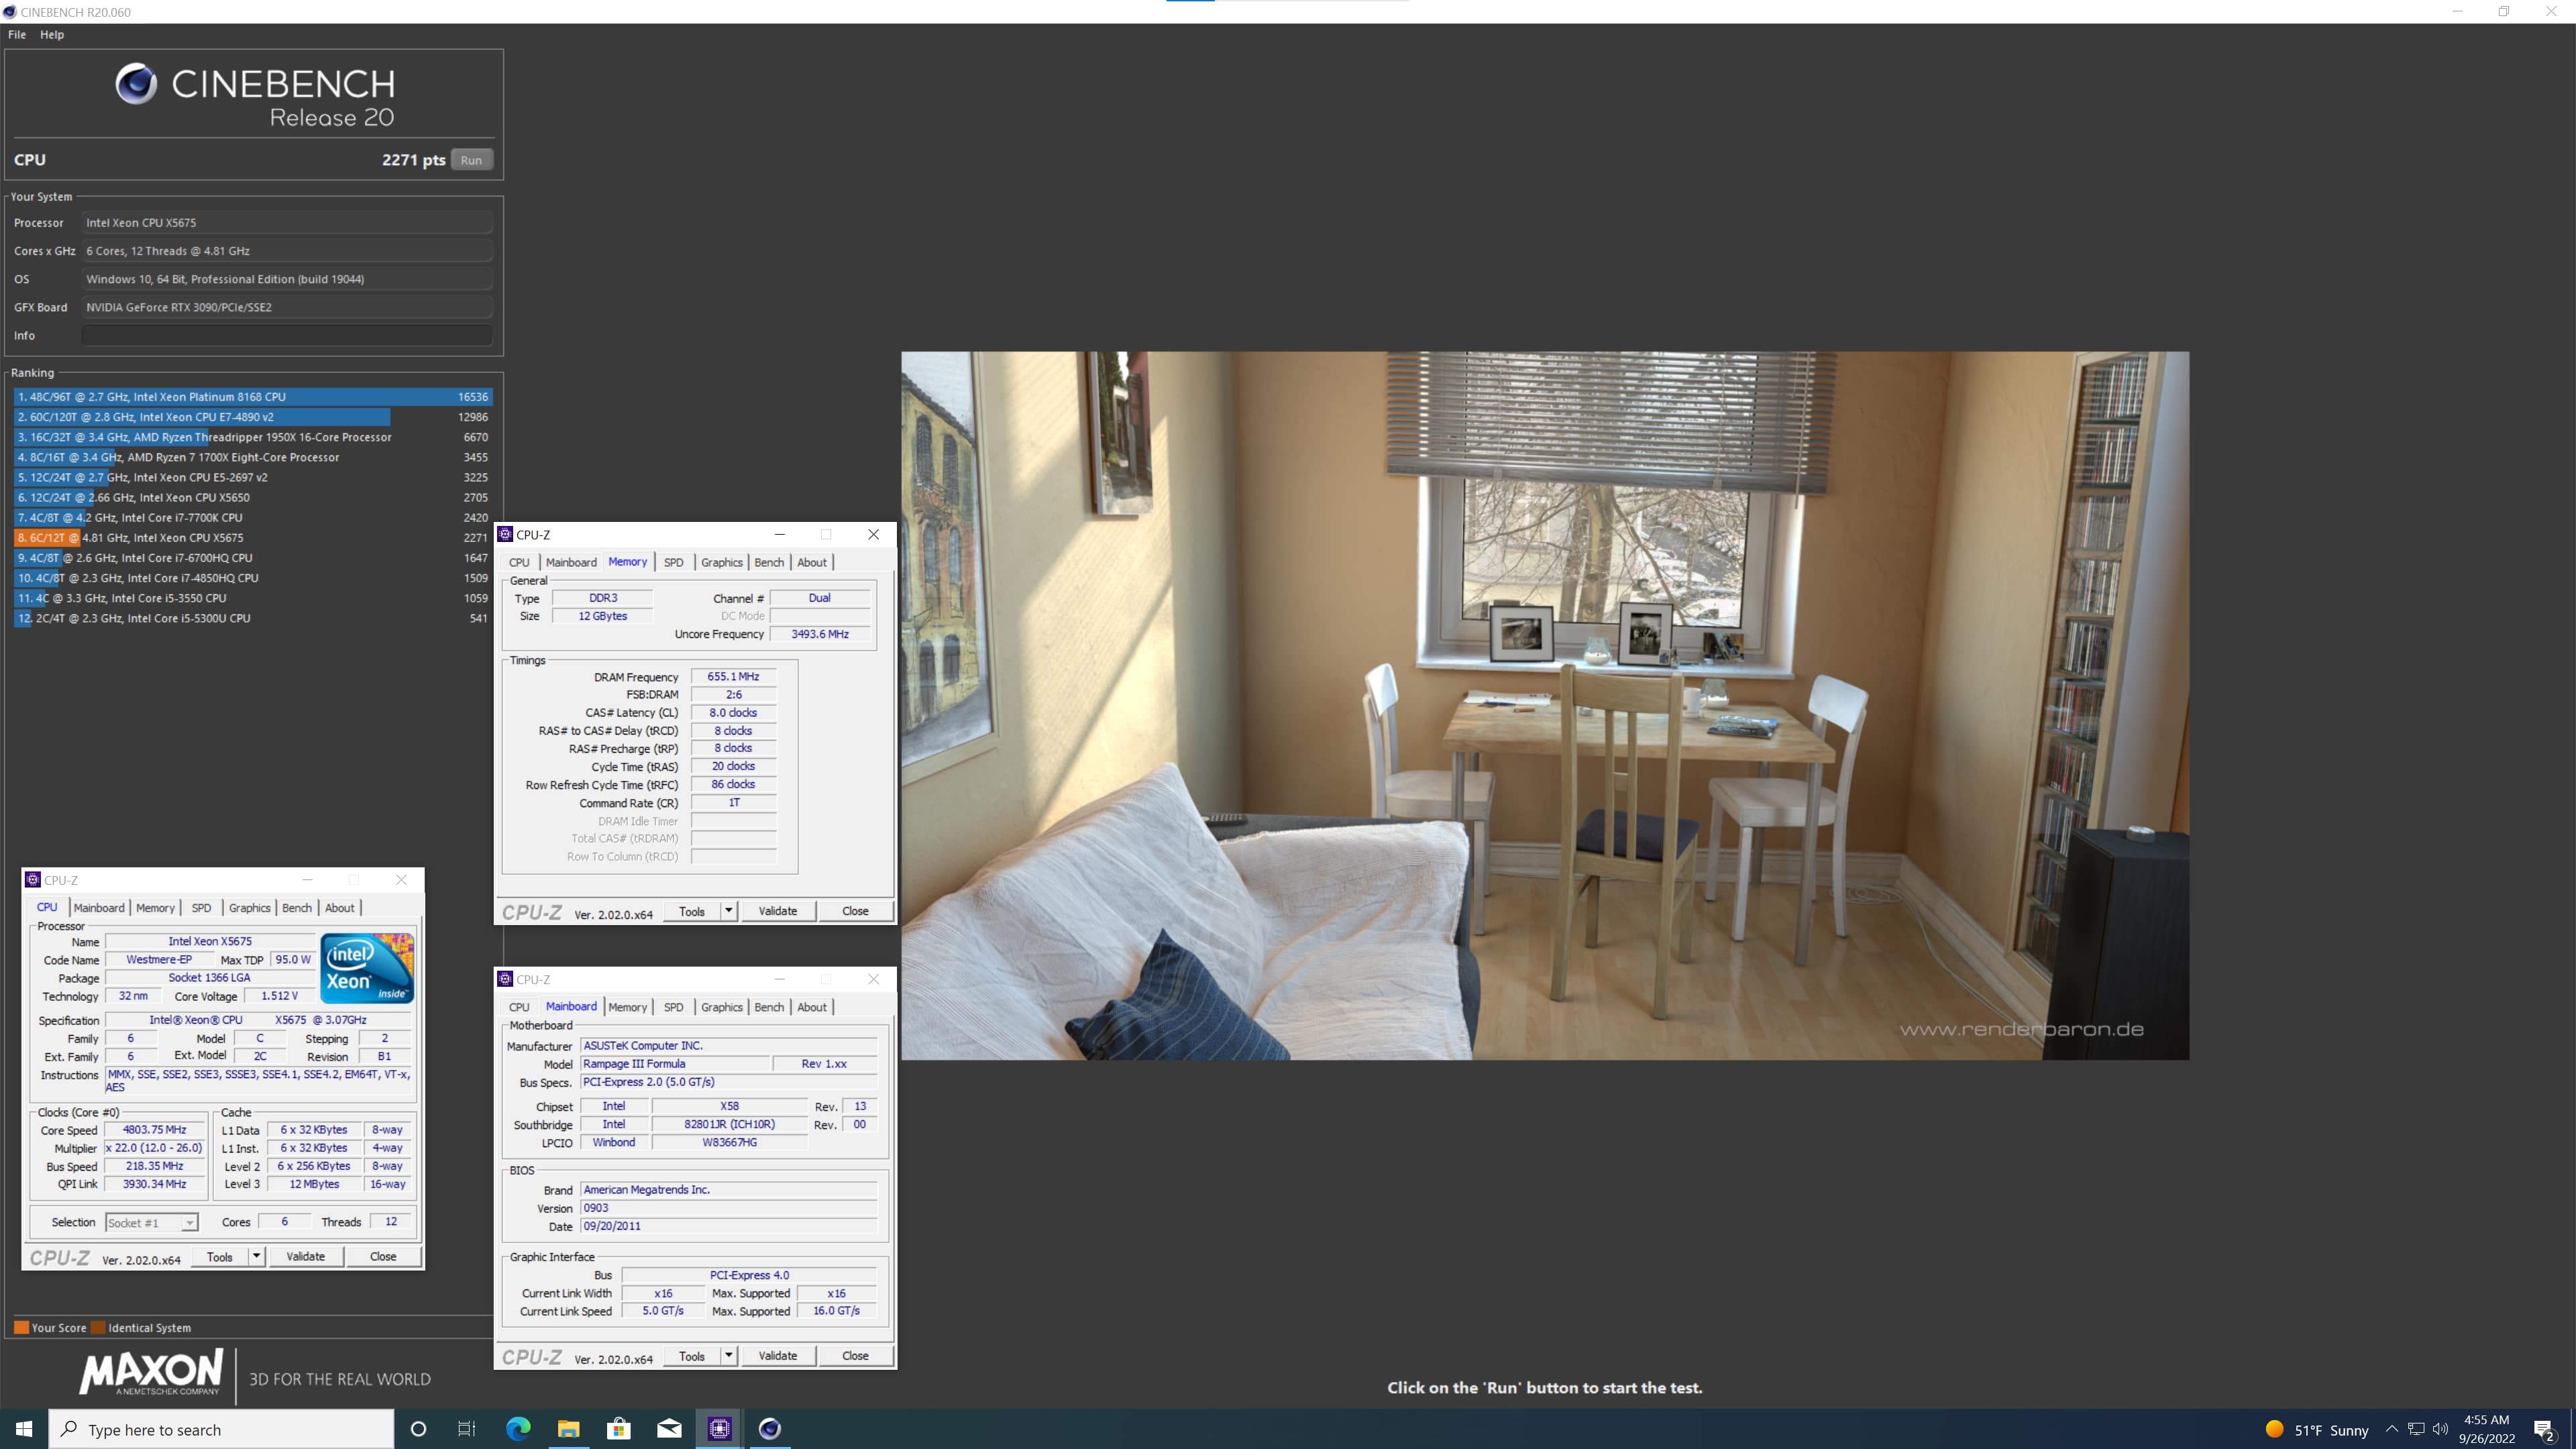Open Mail app from taskbar

pyautogui.click(x=669, y=1429)
